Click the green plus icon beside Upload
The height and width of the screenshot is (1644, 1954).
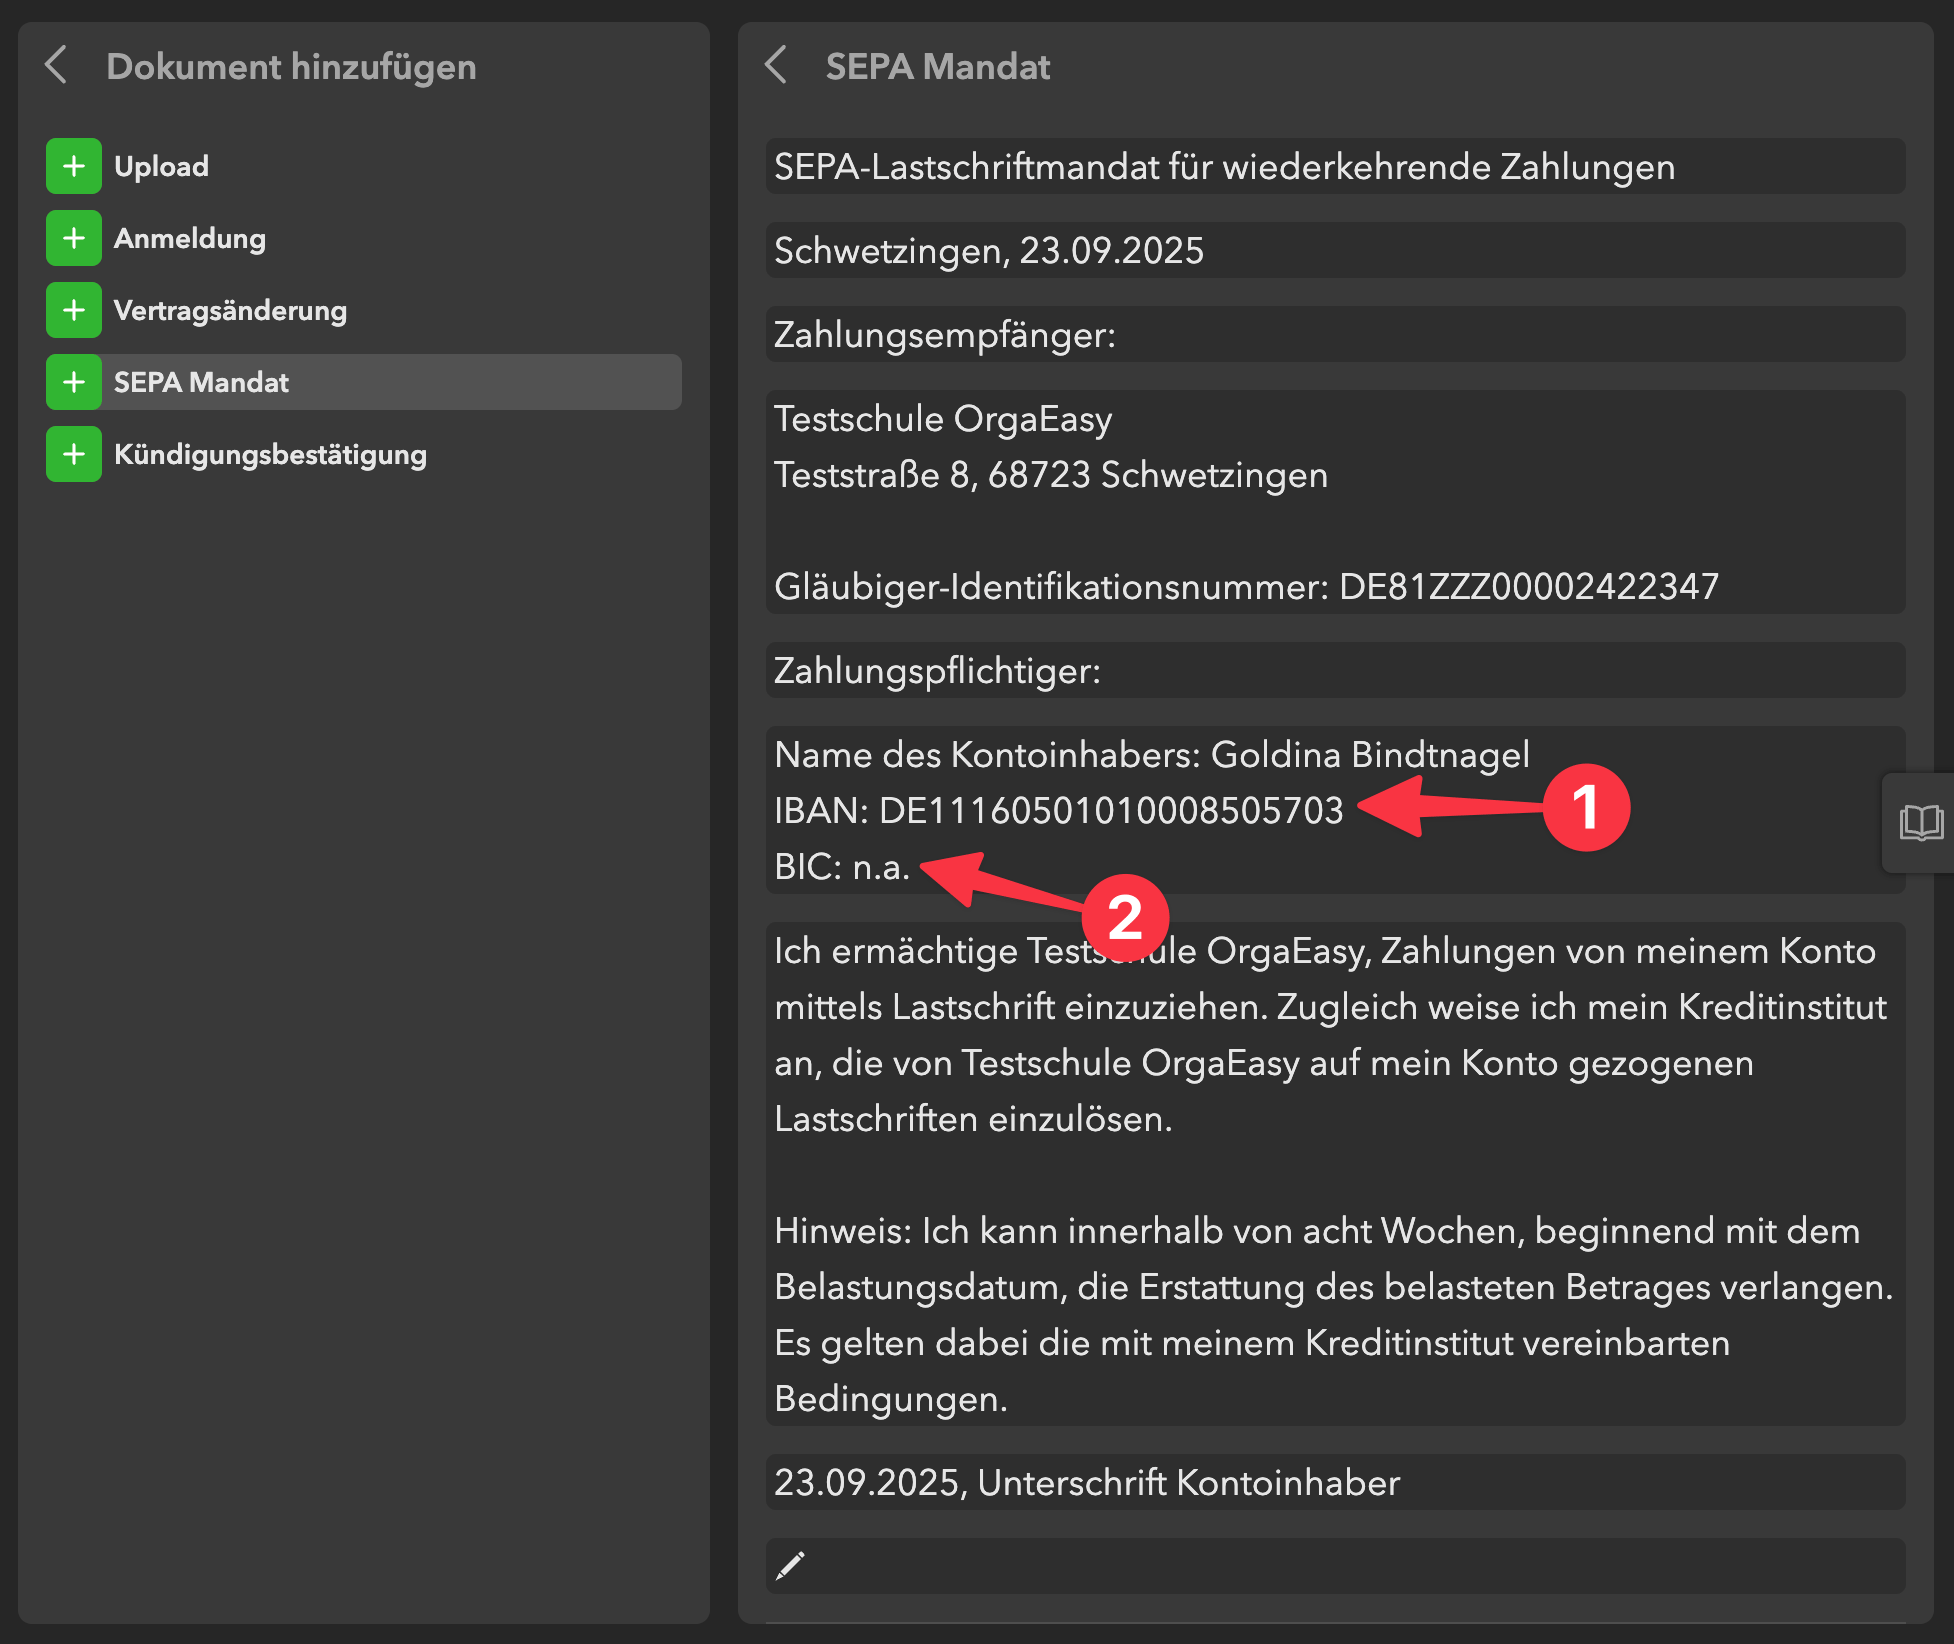[x=73, y=166]
